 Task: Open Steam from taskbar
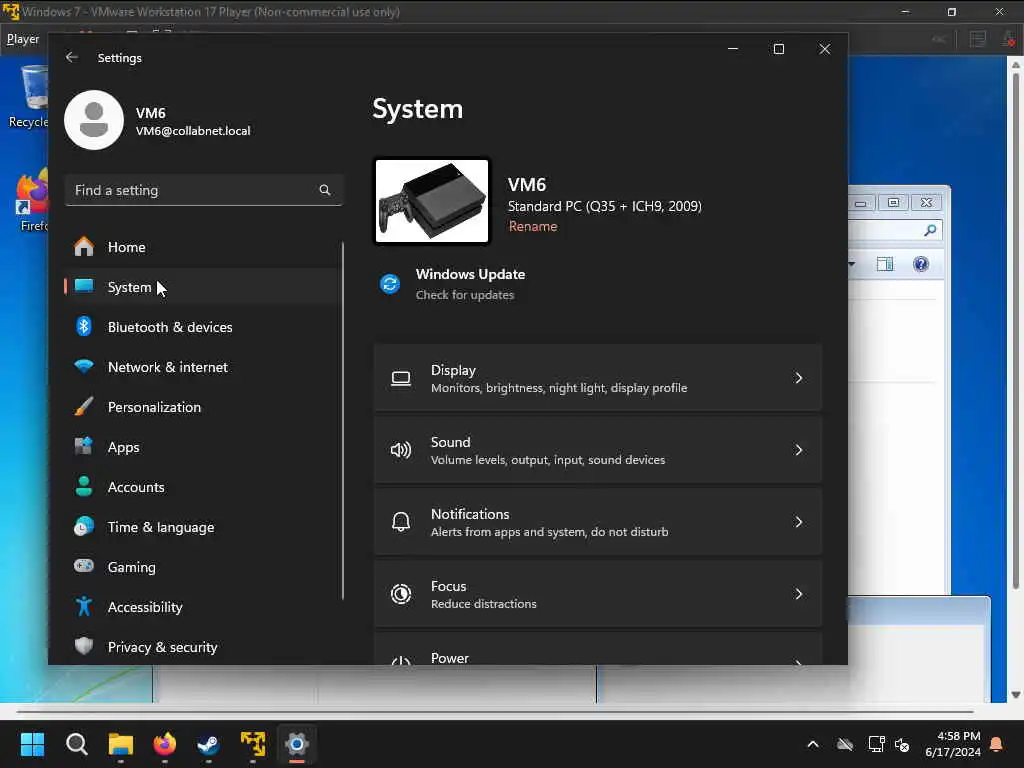pyautogui.click(x=208, y=744)
